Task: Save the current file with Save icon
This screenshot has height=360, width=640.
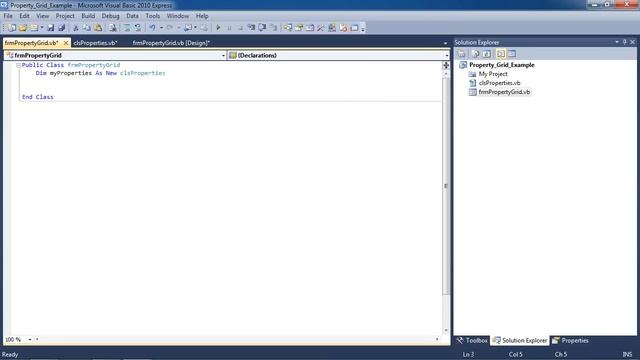Action: coord(50,28)
